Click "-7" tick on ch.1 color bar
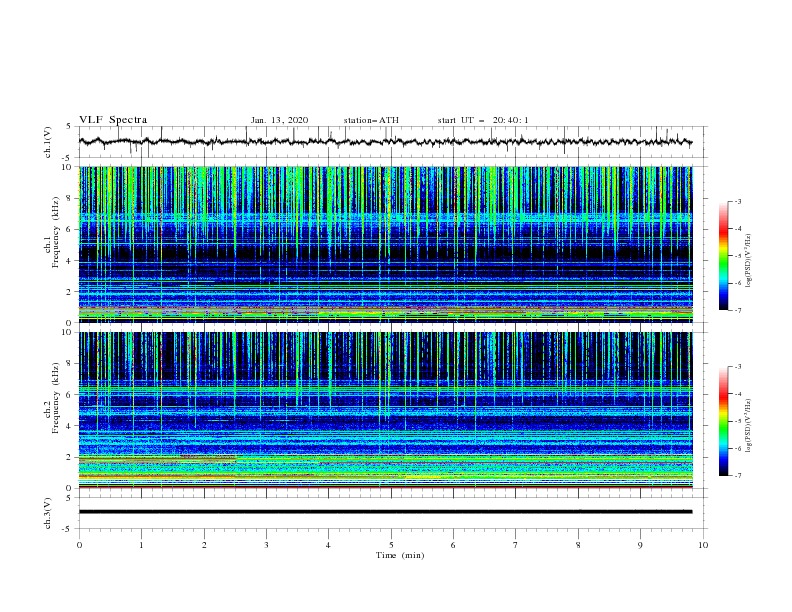Screen dimensions: 792x612 pos(738,310)
